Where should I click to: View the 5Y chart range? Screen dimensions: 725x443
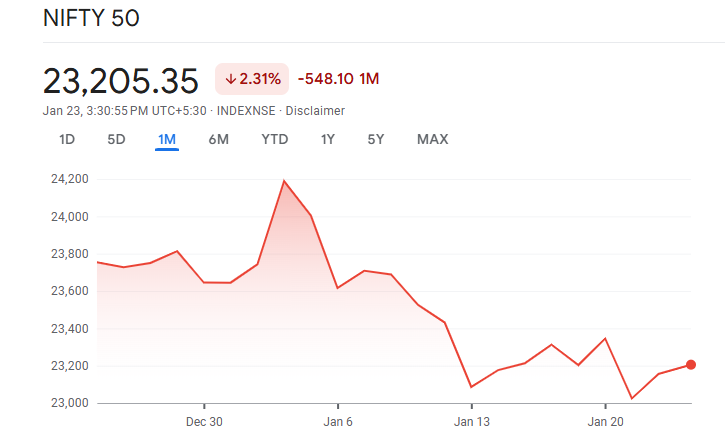pyautogui.click(x=375, y=139)
